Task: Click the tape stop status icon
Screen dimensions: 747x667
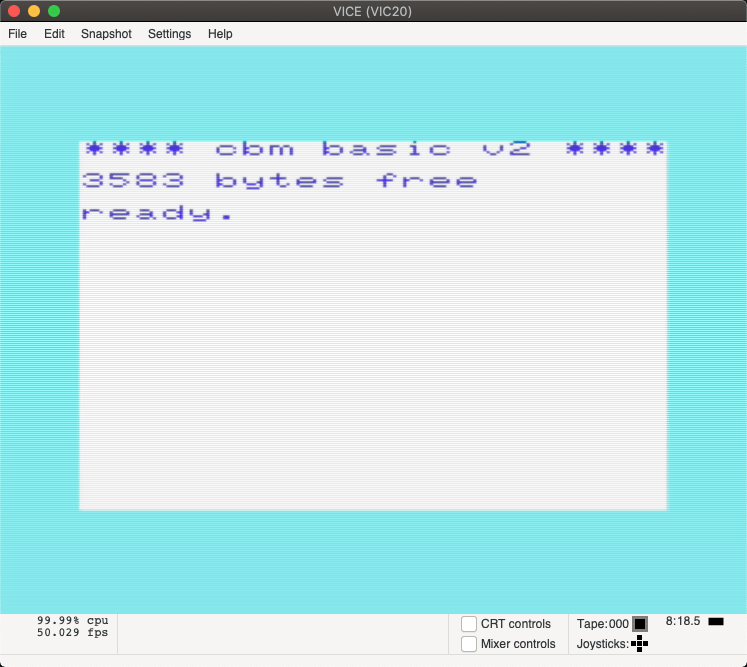Action: click(x=640, y=624)
